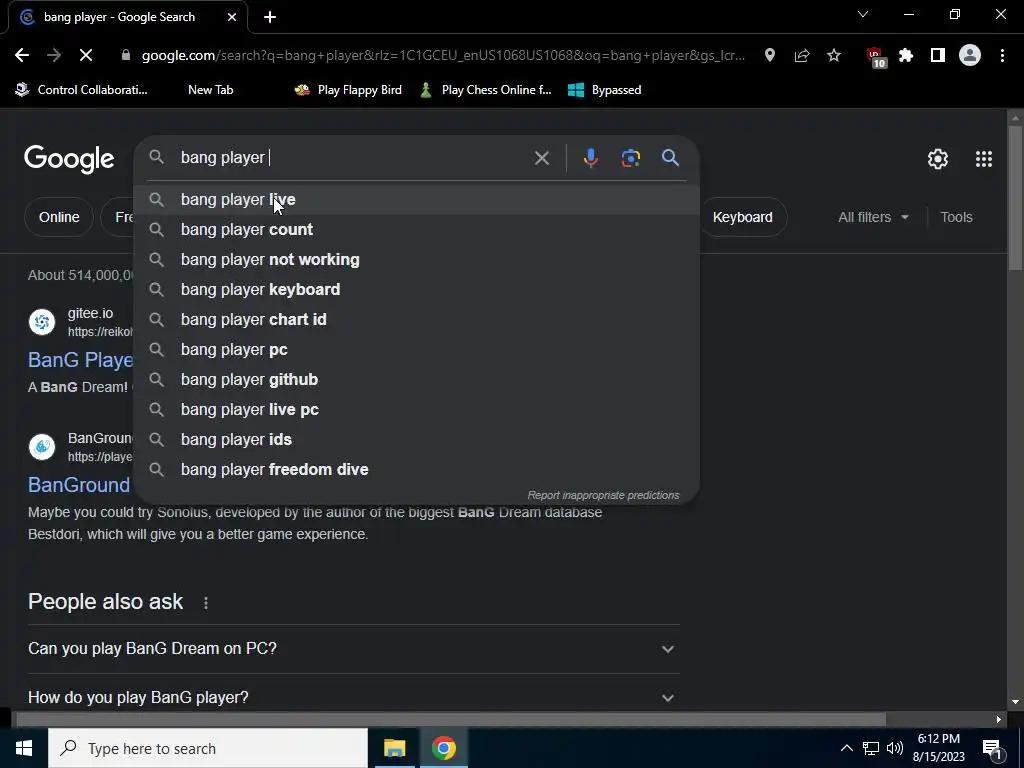Go to Google home via the logo
The image size is (1024, 768).
[x=69, y=159]
